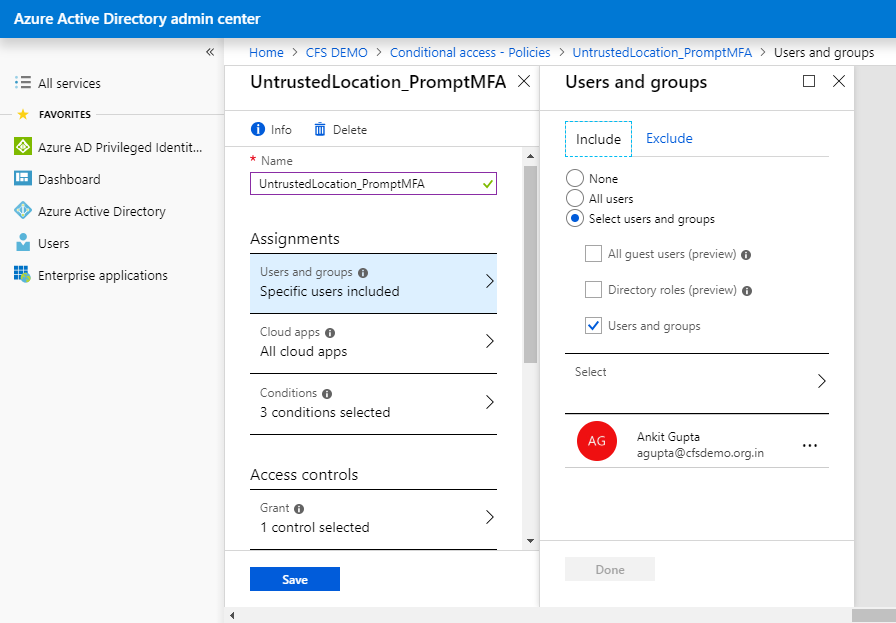Click the AG avatar for Ankit Gupta
The image size is (896, 623).
coord(597,441)
